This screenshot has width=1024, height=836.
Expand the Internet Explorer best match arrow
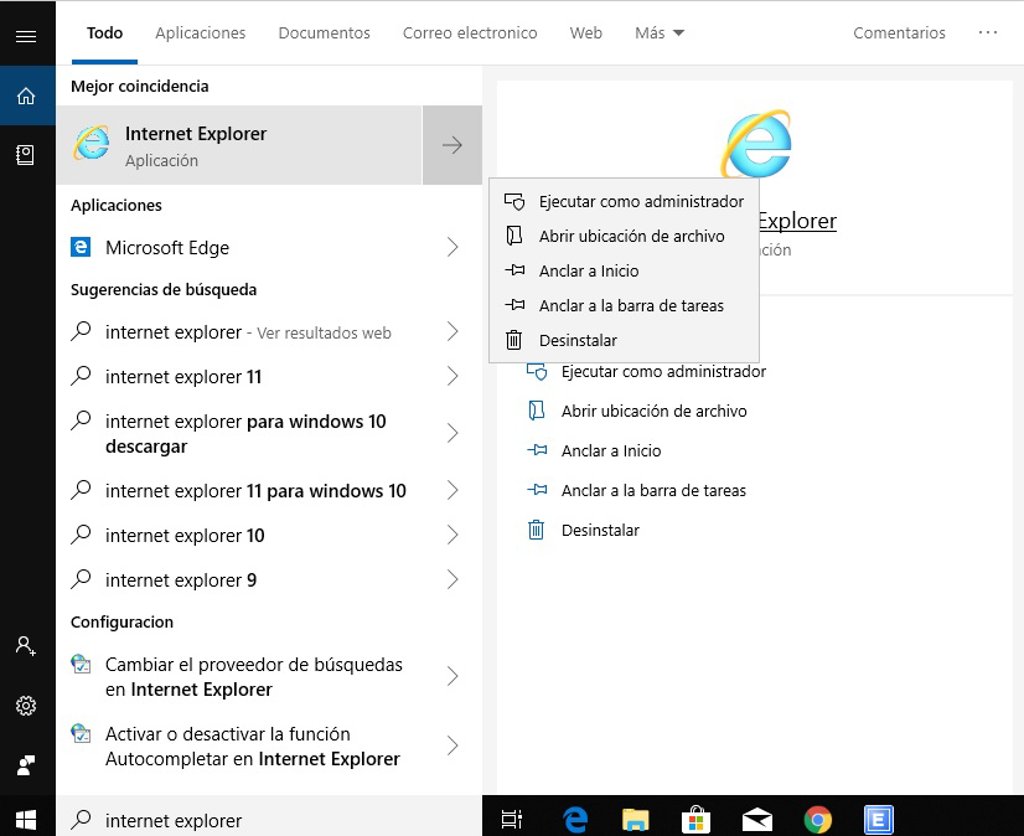pyautogui.click(x=452, y=144)
